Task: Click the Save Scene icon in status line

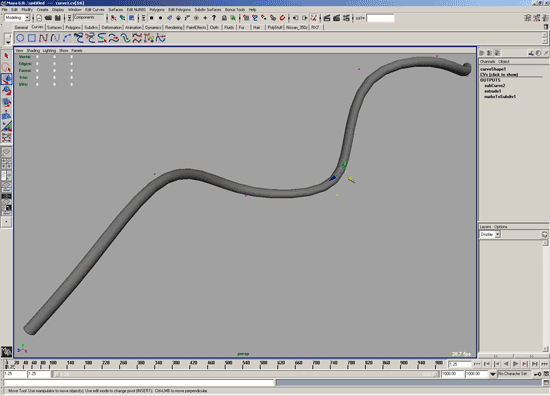Action: (58, 18)
